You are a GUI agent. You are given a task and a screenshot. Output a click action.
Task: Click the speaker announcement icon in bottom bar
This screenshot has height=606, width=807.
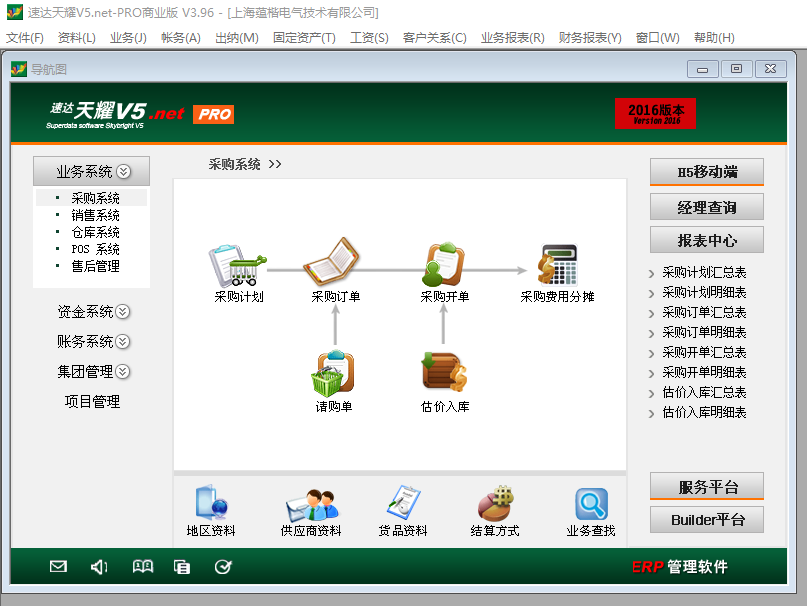coord(99,567)
